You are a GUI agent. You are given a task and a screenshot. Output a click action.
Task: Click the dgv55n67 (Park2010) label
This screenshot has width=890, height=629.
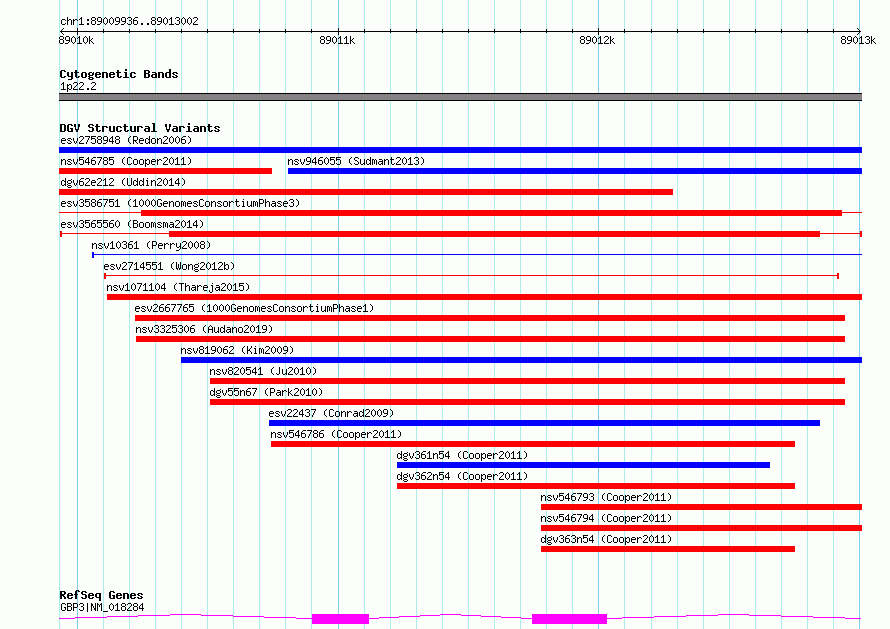click(x=266, y=392)
